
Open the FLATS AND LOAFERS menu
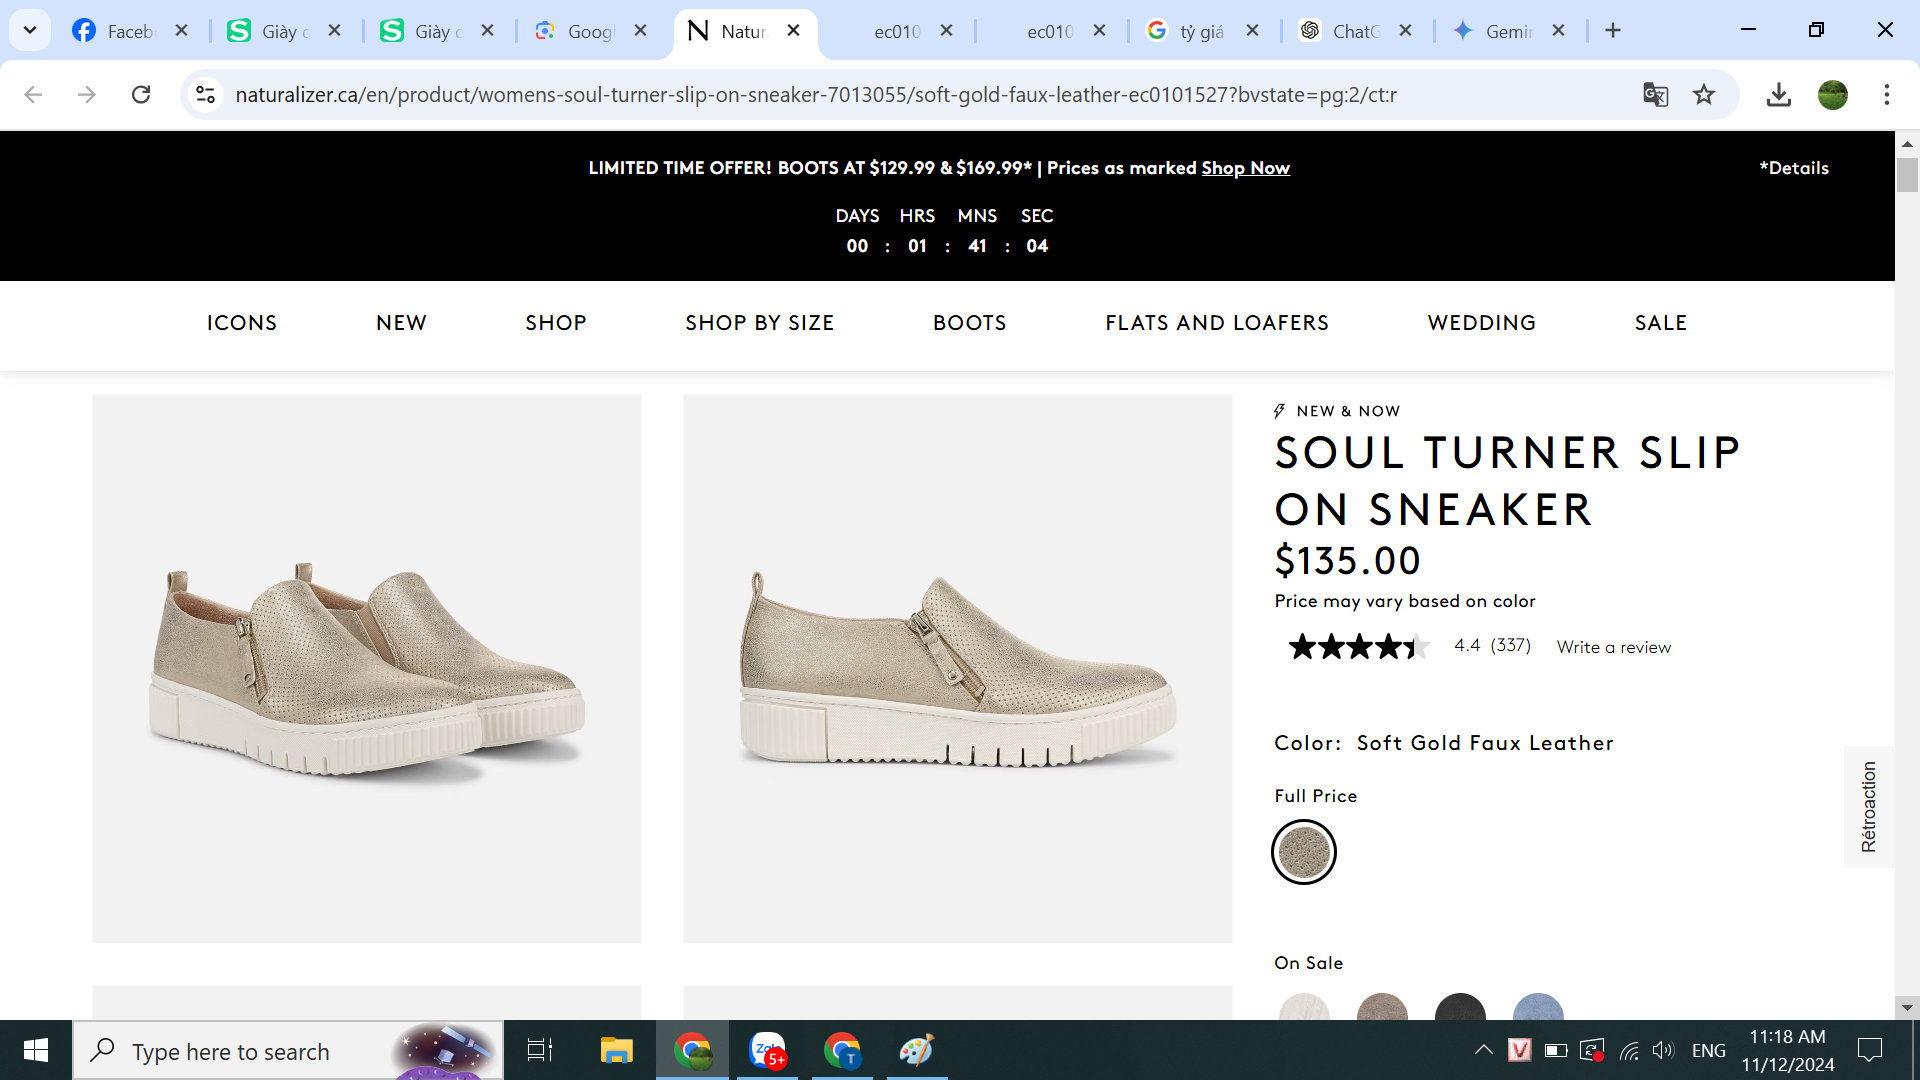pos(1216,323)
